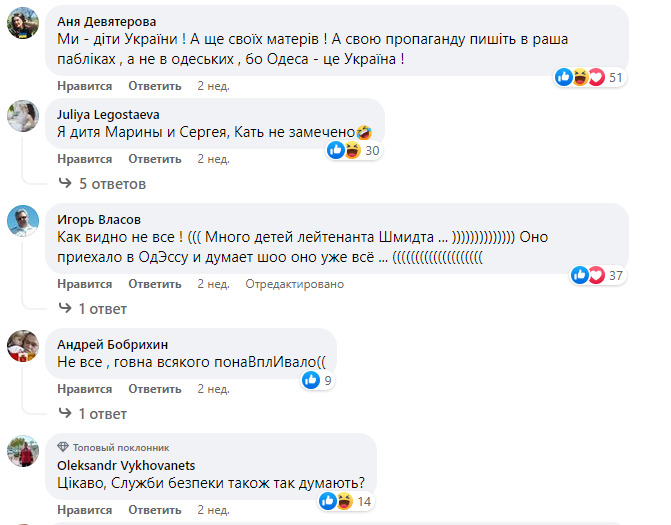Image resolution: width=671 pixels, height=525 pixels.
Task: View reactions with 30 count on Juliya's comment
Action: click(354, 150)
